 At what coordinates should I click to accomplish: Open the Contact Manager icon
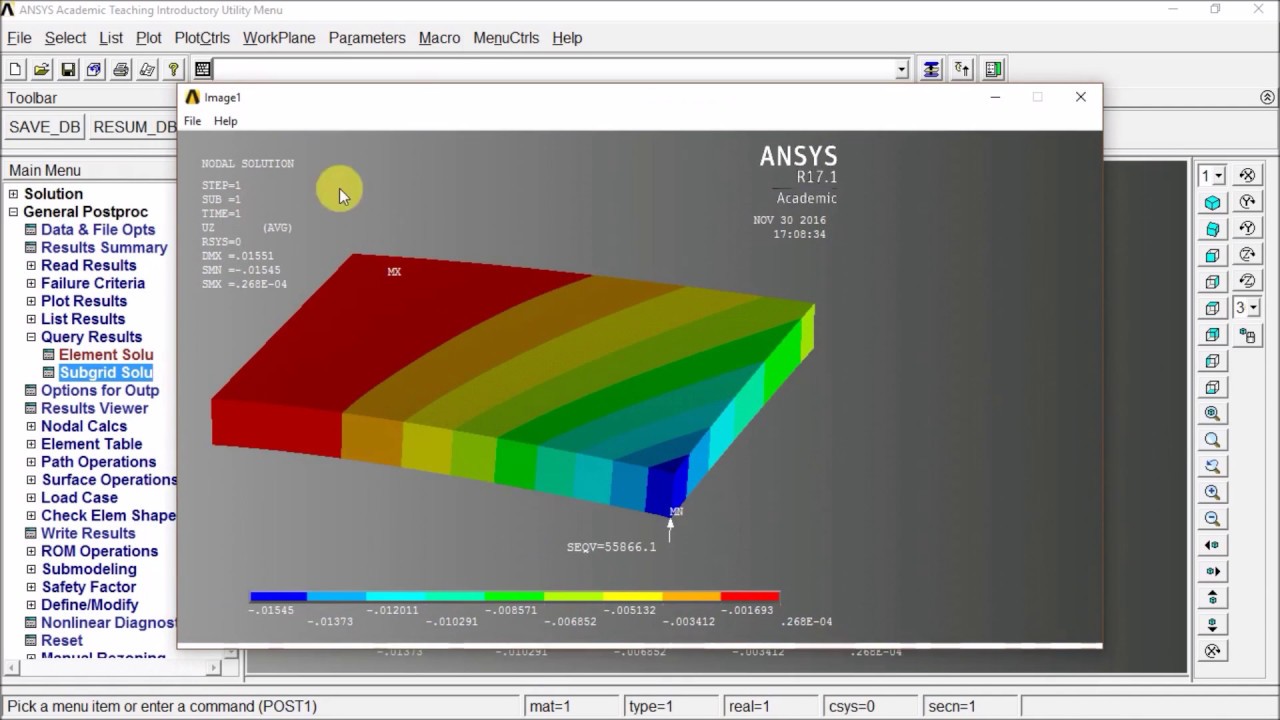point(993,69)
